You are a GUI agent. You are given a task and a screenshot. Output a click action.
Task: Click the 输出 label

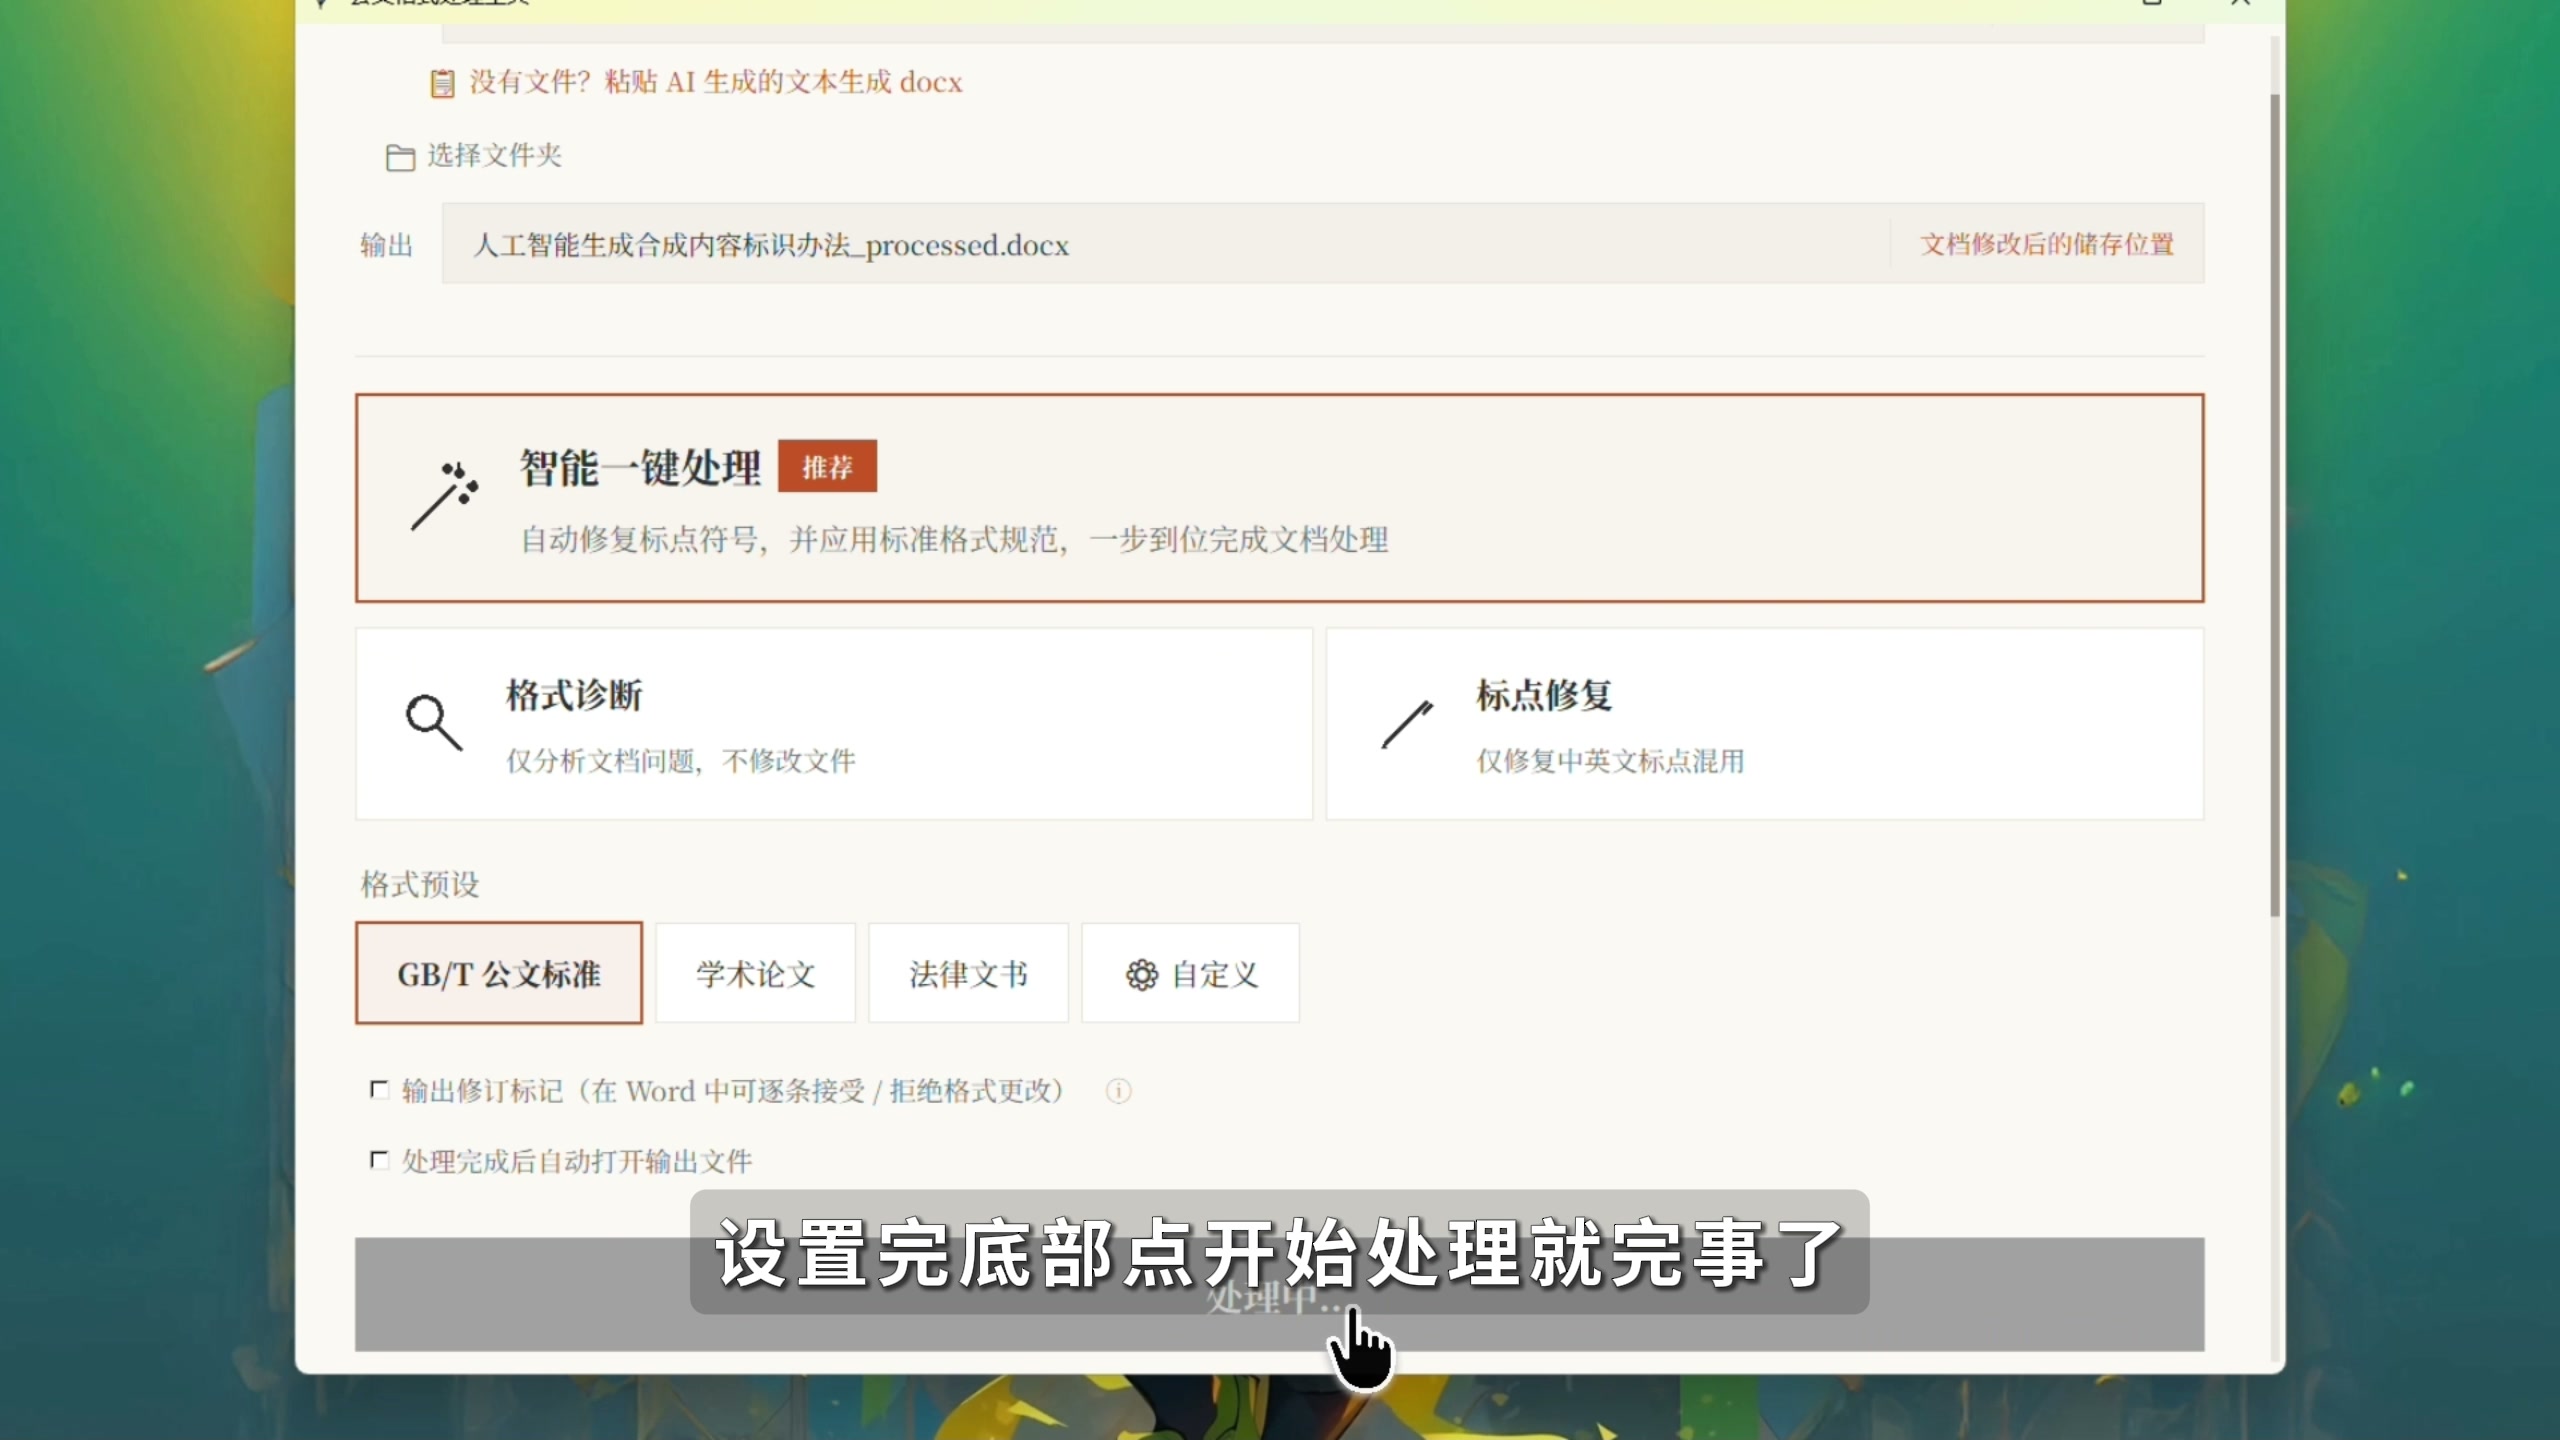[x=386, y=244]
